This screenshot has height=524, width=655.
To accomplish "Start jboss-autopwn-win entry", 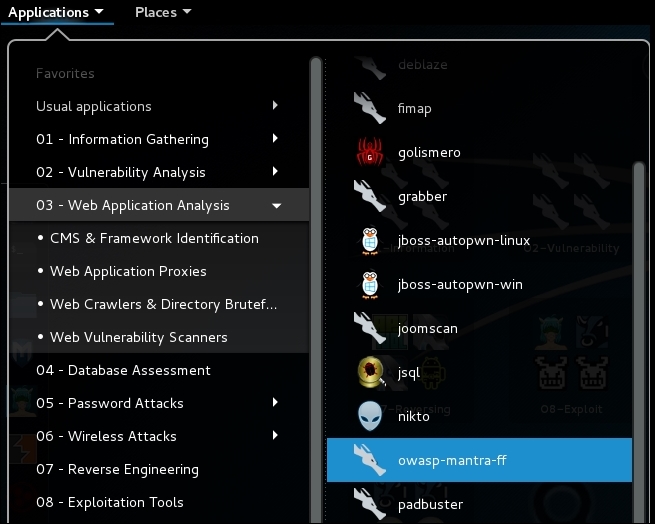I will pos(479,284).
